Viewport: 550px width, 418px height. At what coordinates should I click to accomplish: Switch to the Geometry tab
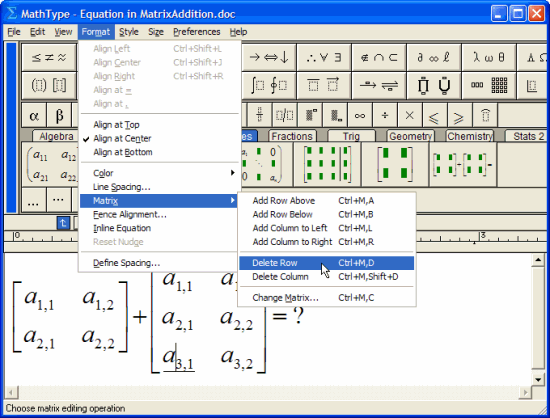pos(410,136)
